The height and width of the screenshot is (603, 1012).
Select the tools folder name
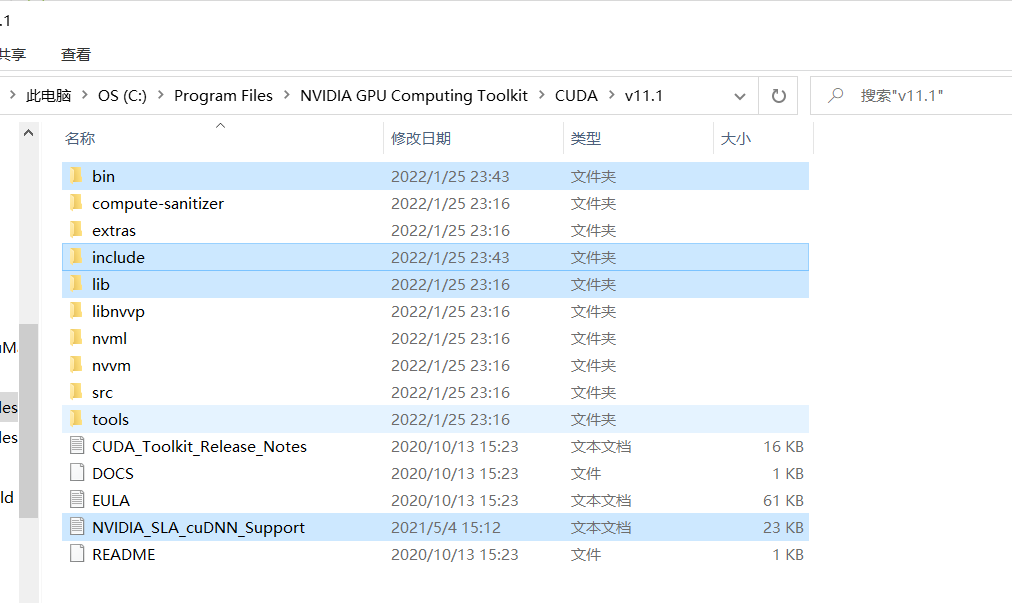click(x=110, y=420)
